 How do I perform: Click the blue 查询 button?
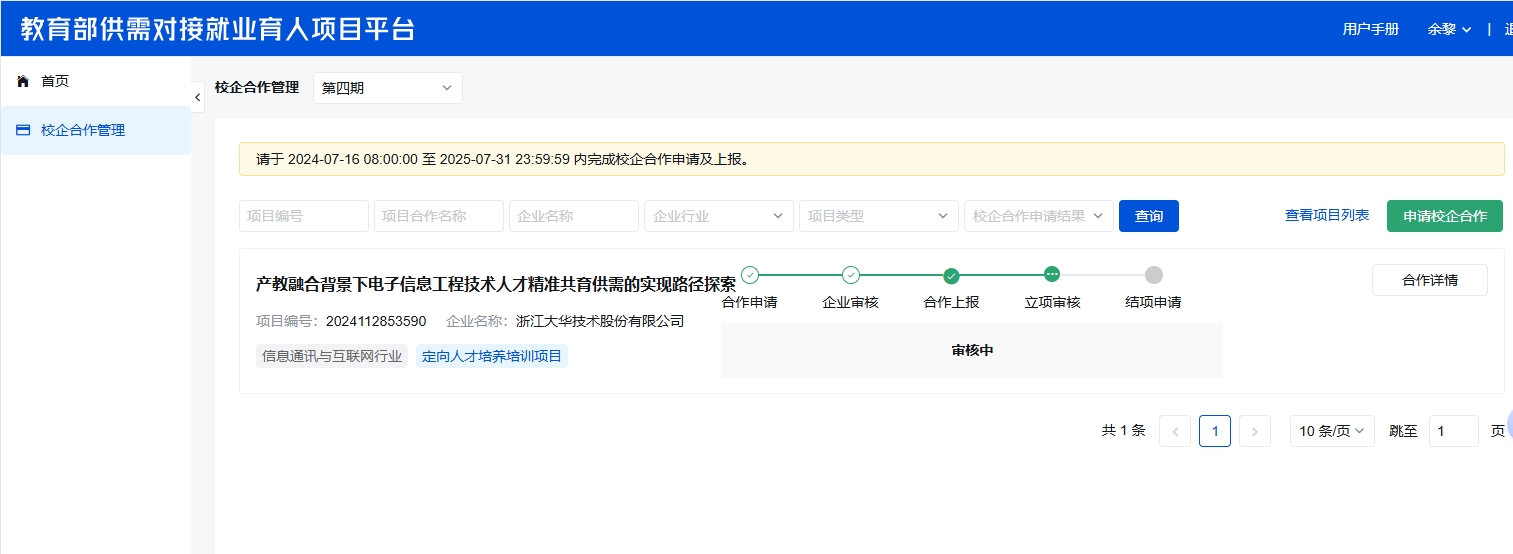click(1148, 216)
